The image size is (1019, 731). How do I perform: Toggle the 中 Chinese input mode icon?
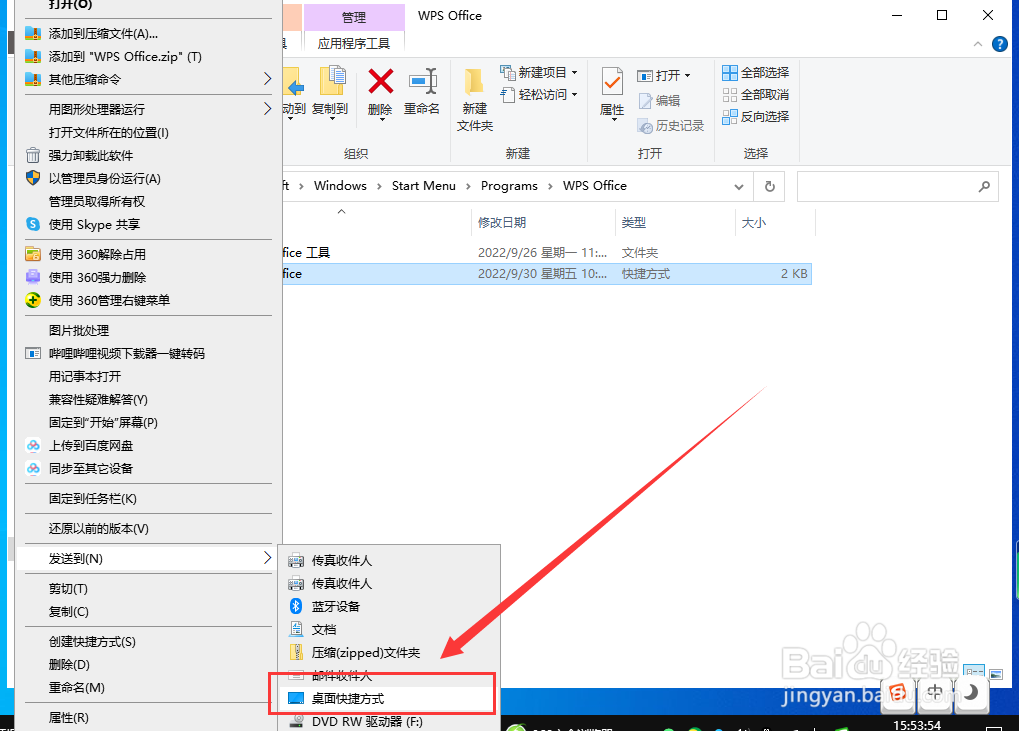[935, 693]
